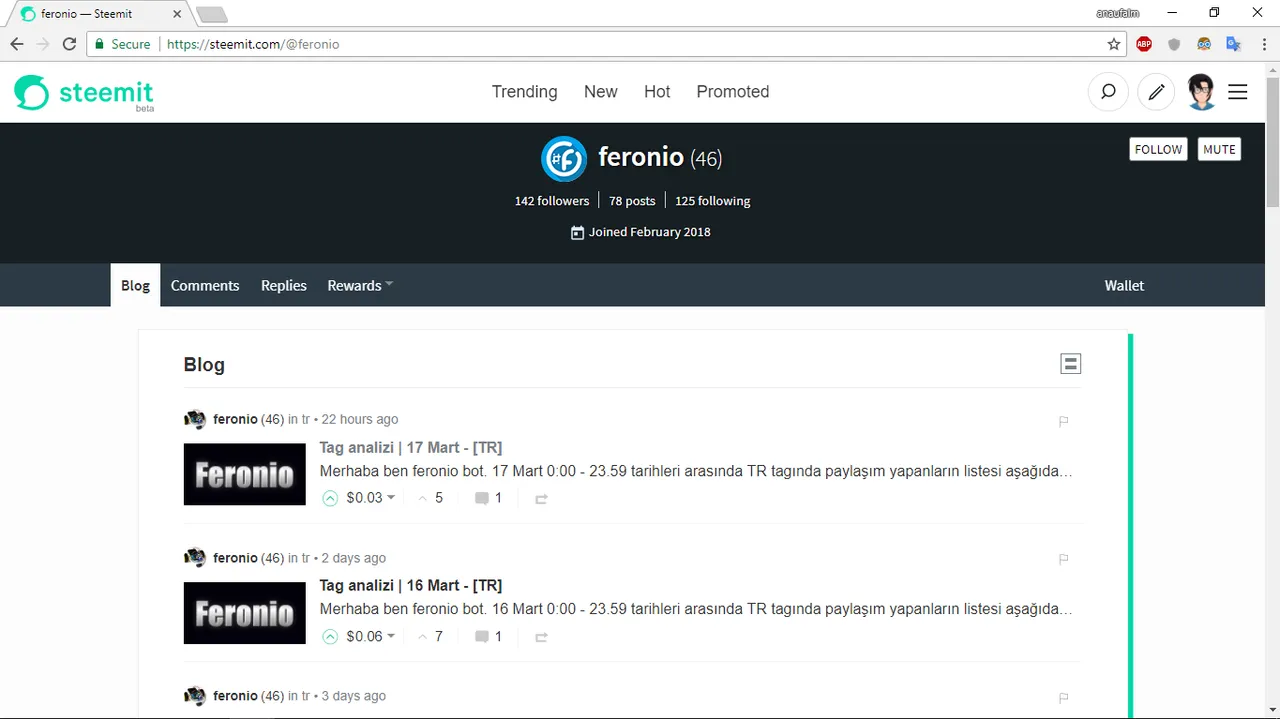Open post 'Tag analizi | 17 Mart - [TR]'

411,447
